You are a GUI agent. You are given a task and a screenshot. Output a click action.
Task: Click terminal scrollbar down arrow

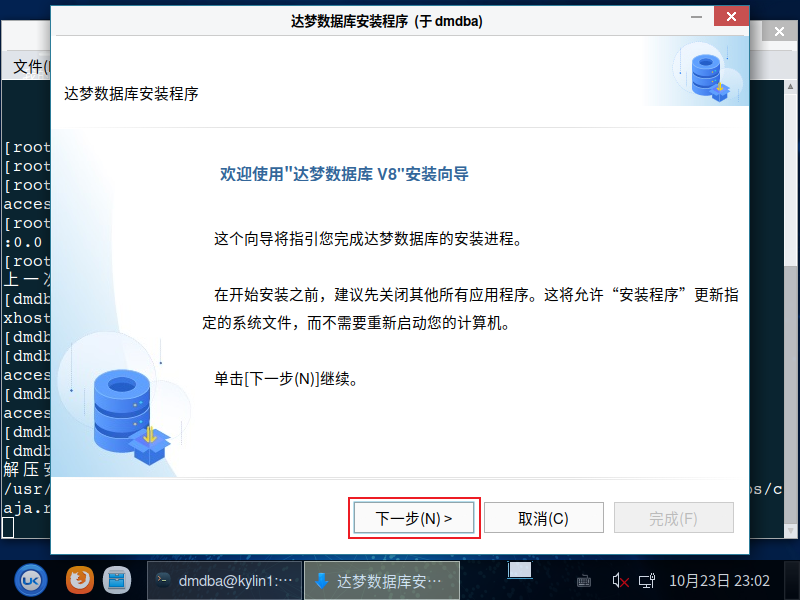point(790,531)
